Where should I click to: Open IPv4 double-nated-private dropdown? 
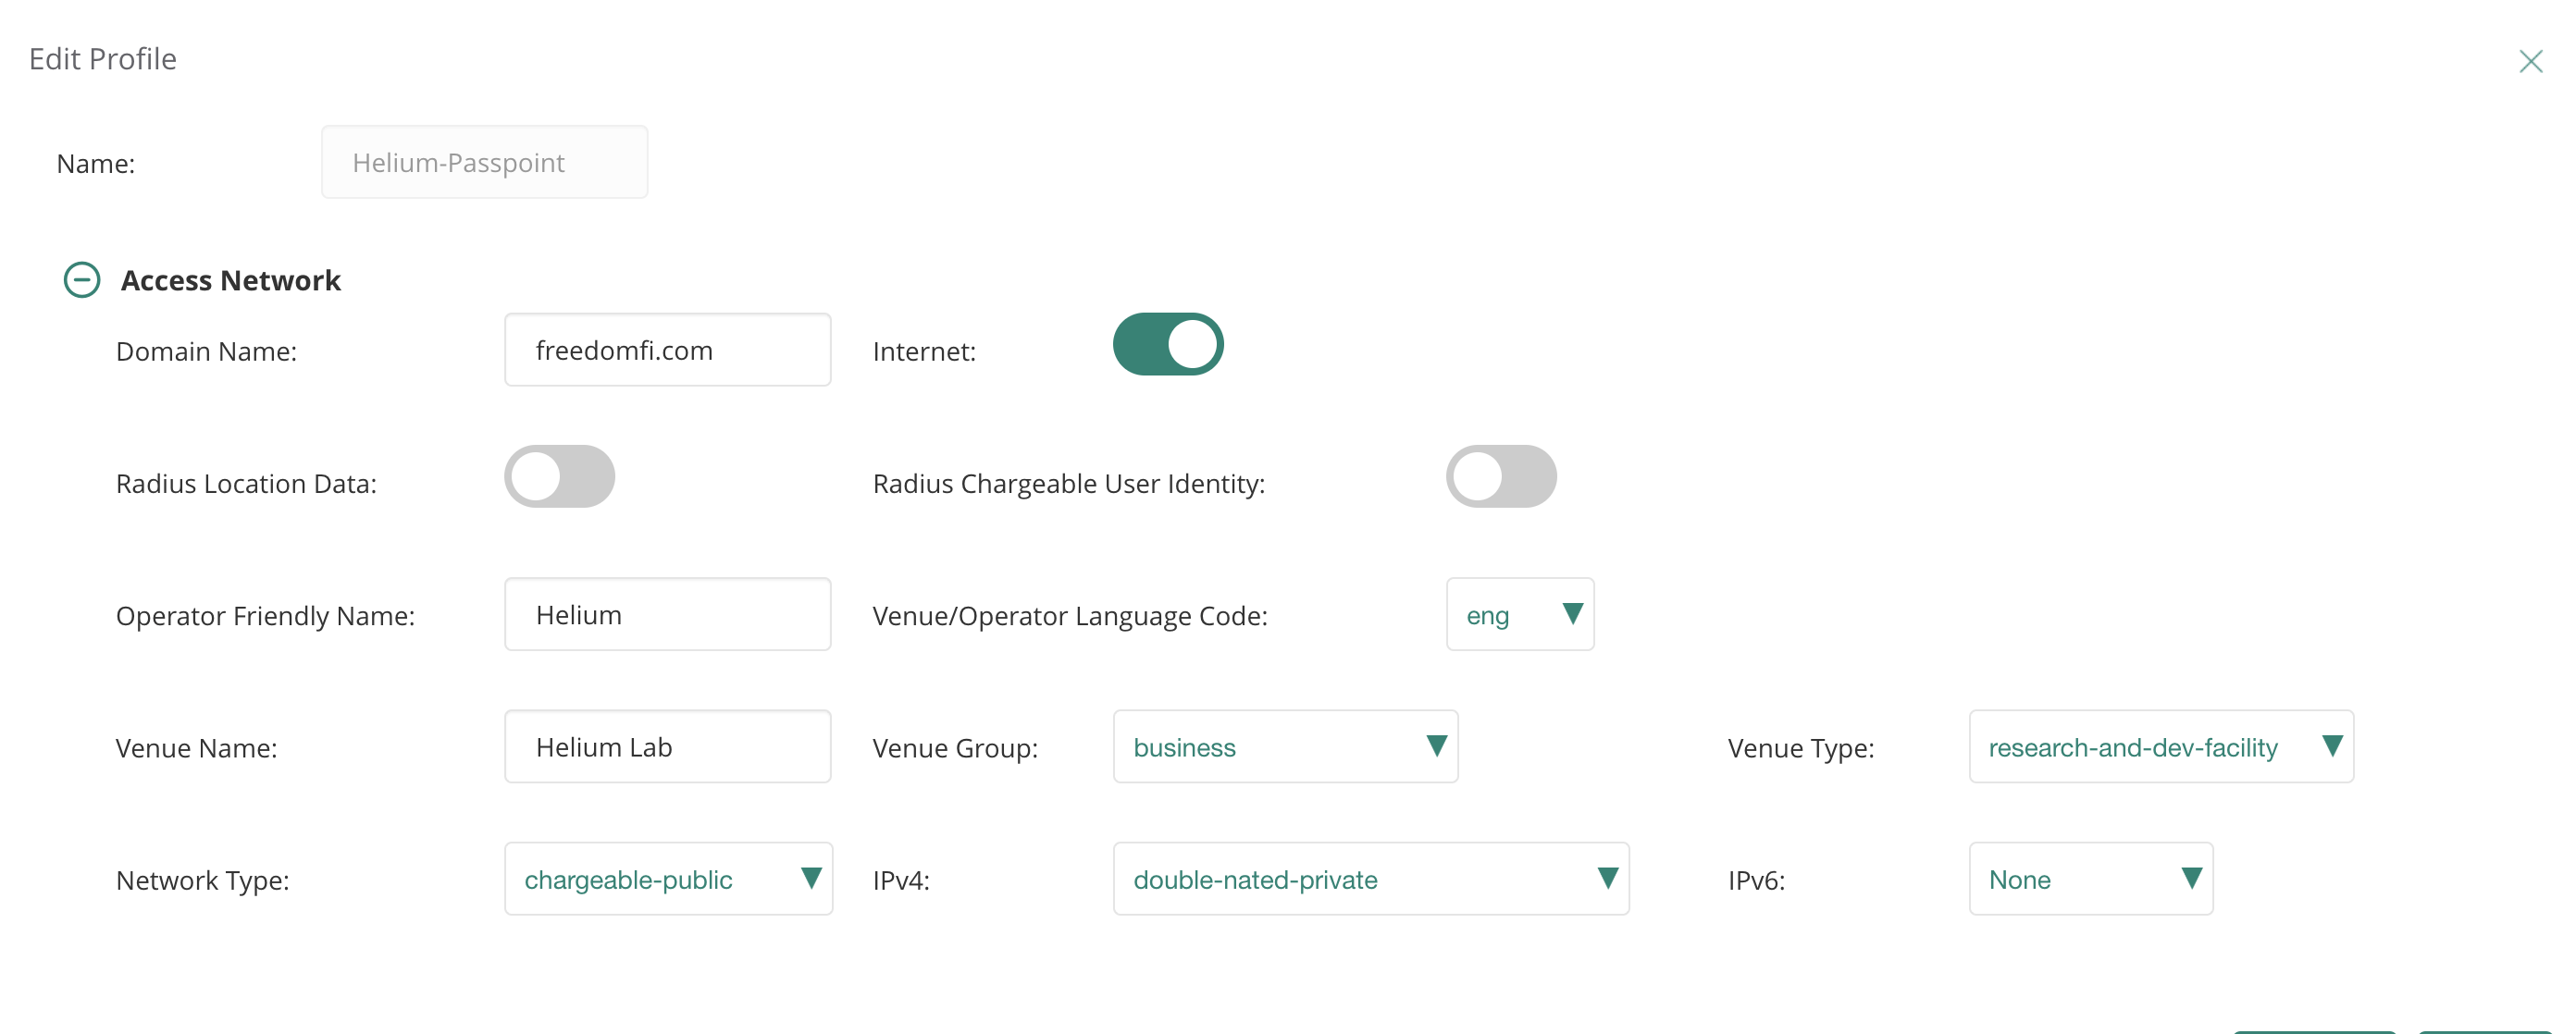(1369, 879)
